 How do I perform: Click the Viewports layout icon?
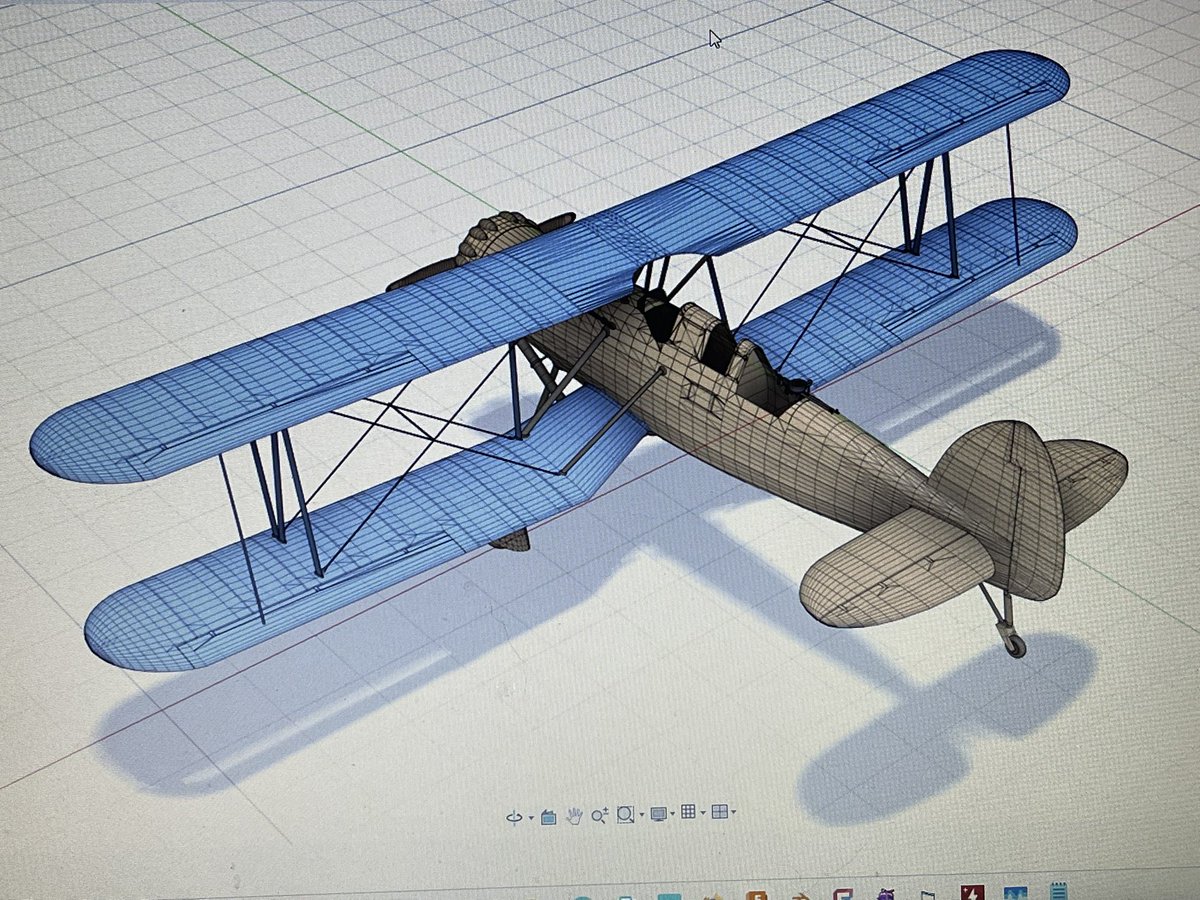click(x=720, y=811)
